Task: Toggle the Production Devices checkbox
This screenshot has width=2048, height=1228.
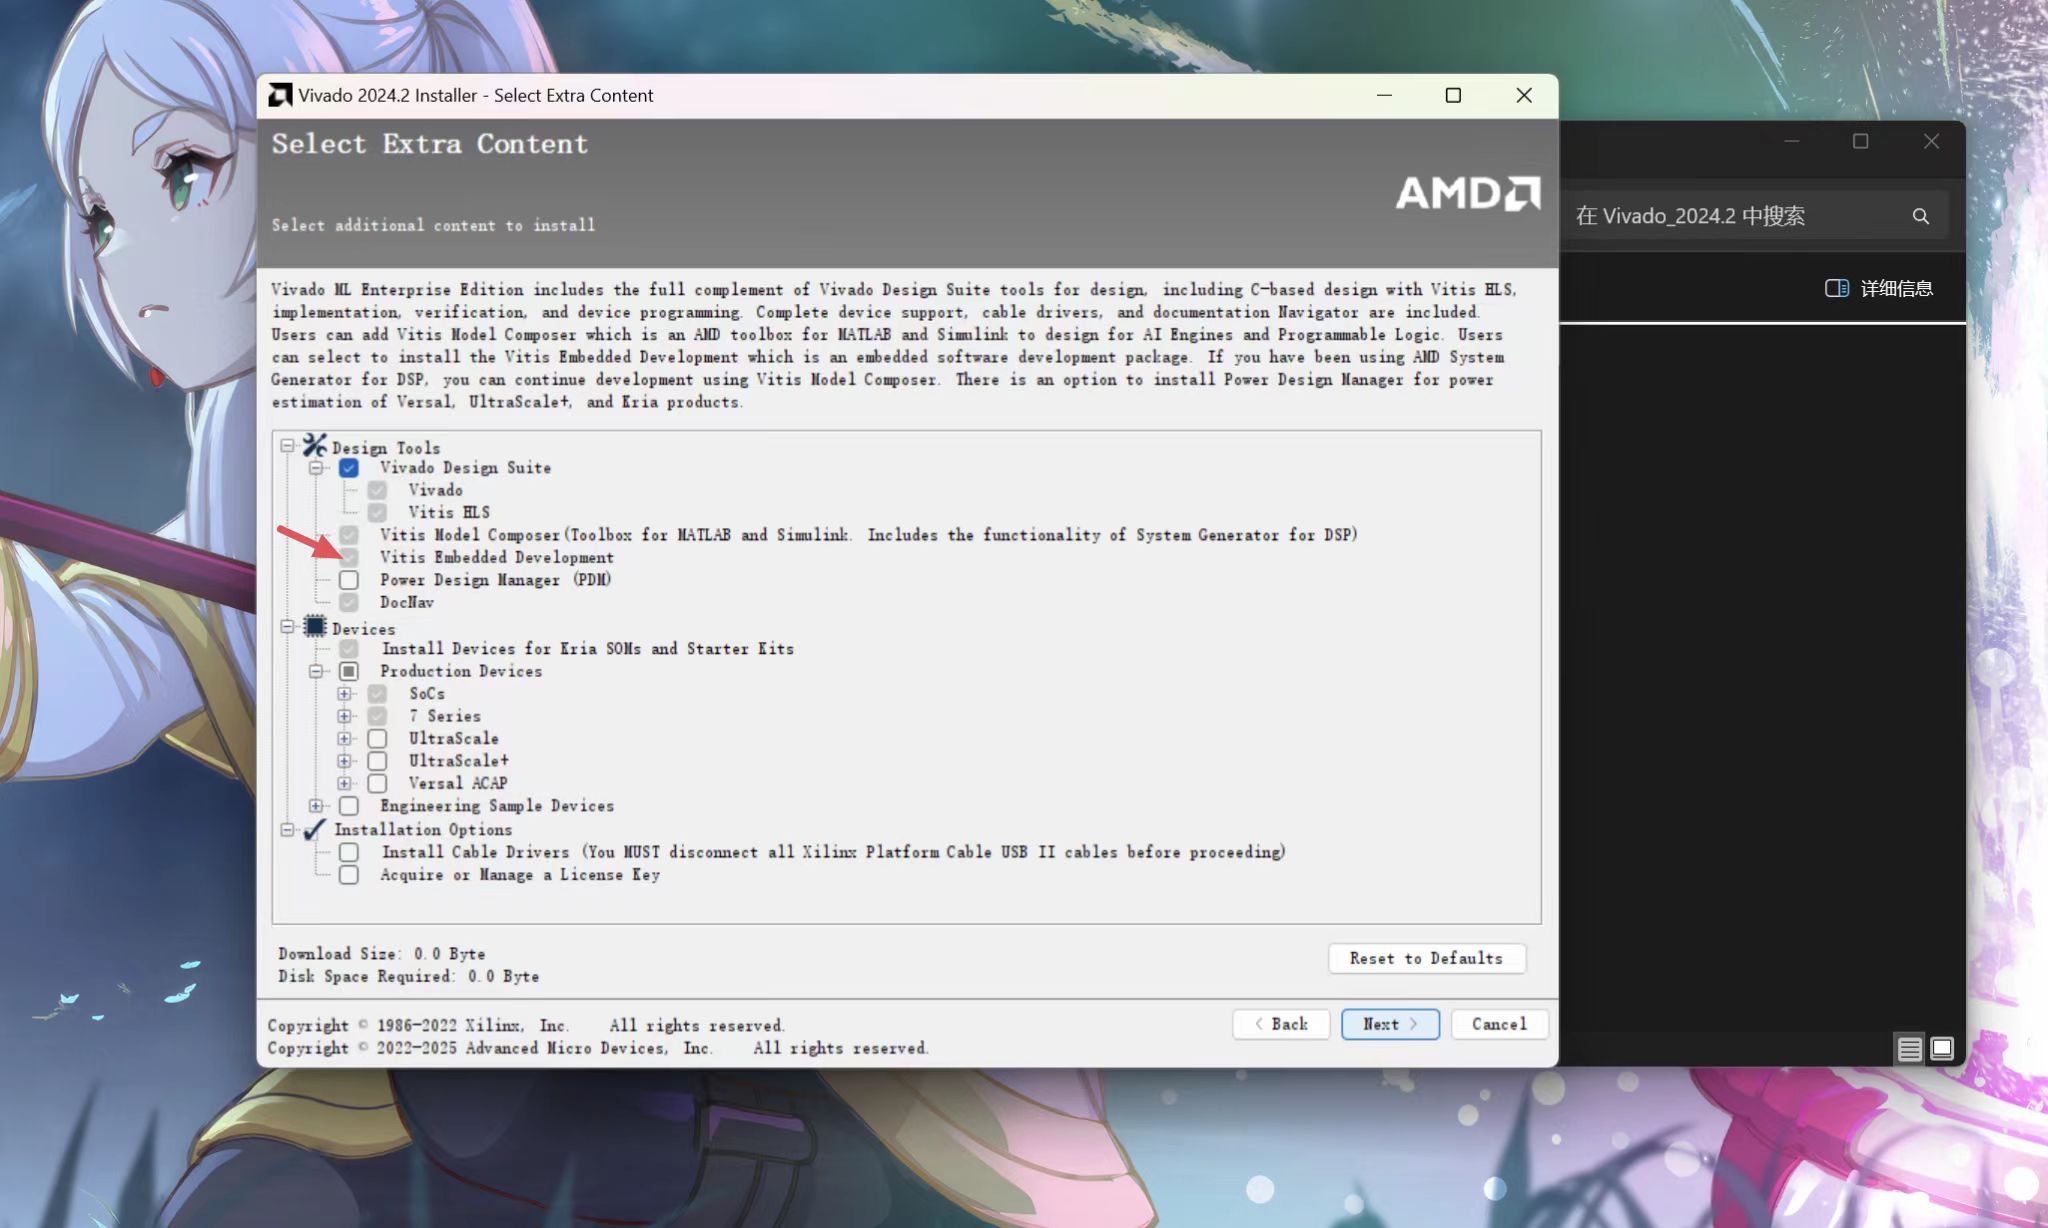Action: tap(348, 671)
